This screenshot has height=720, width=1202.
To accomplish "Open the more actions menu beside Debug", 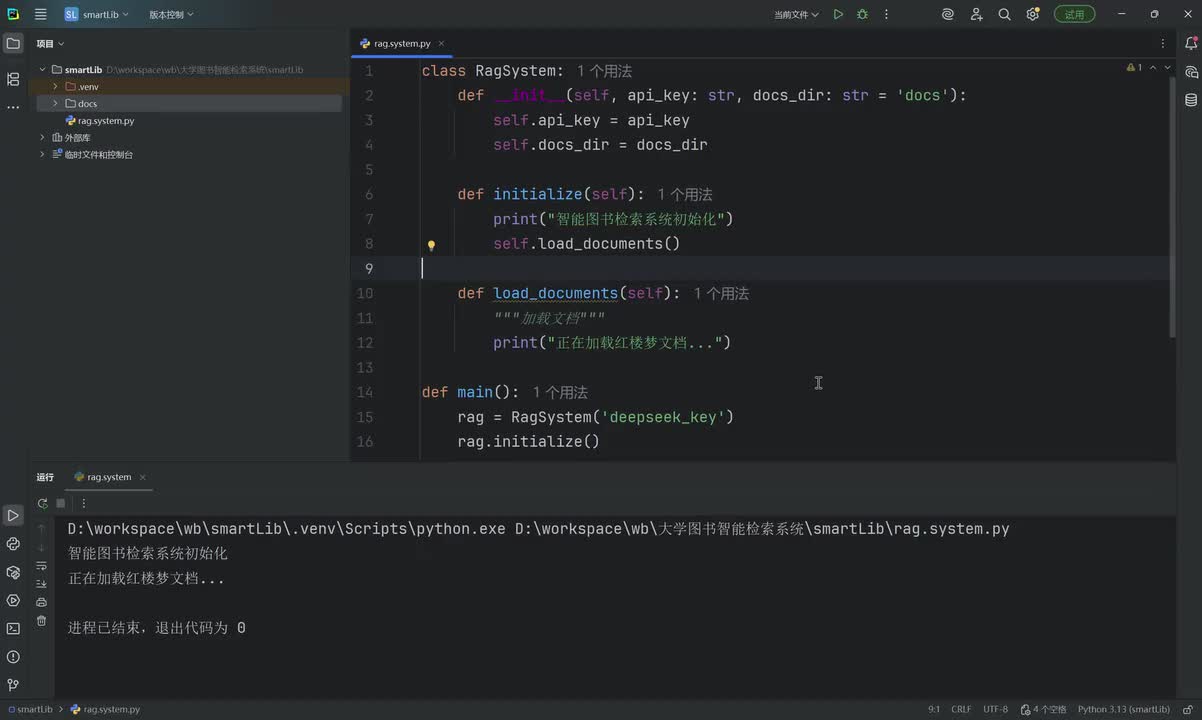I will [x=886, y=14].
